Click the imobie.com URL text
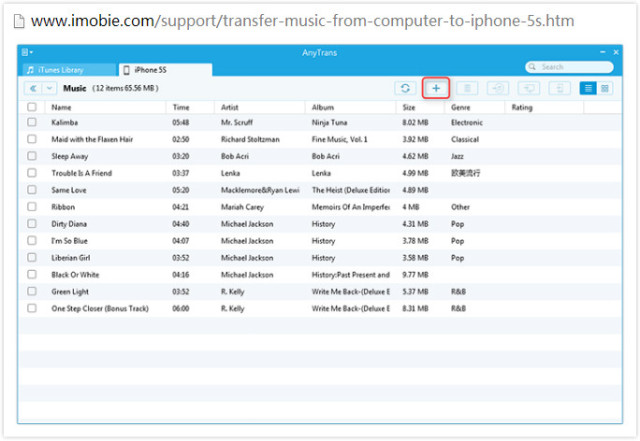 tap(302, 21)
